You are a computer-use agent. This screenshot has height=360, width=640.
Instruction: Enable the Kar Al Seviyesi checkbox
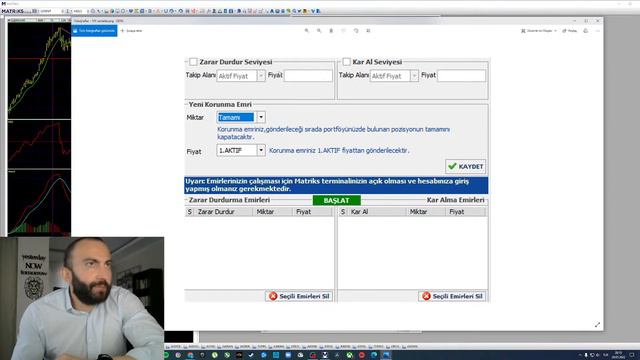[x=346, y=62]
